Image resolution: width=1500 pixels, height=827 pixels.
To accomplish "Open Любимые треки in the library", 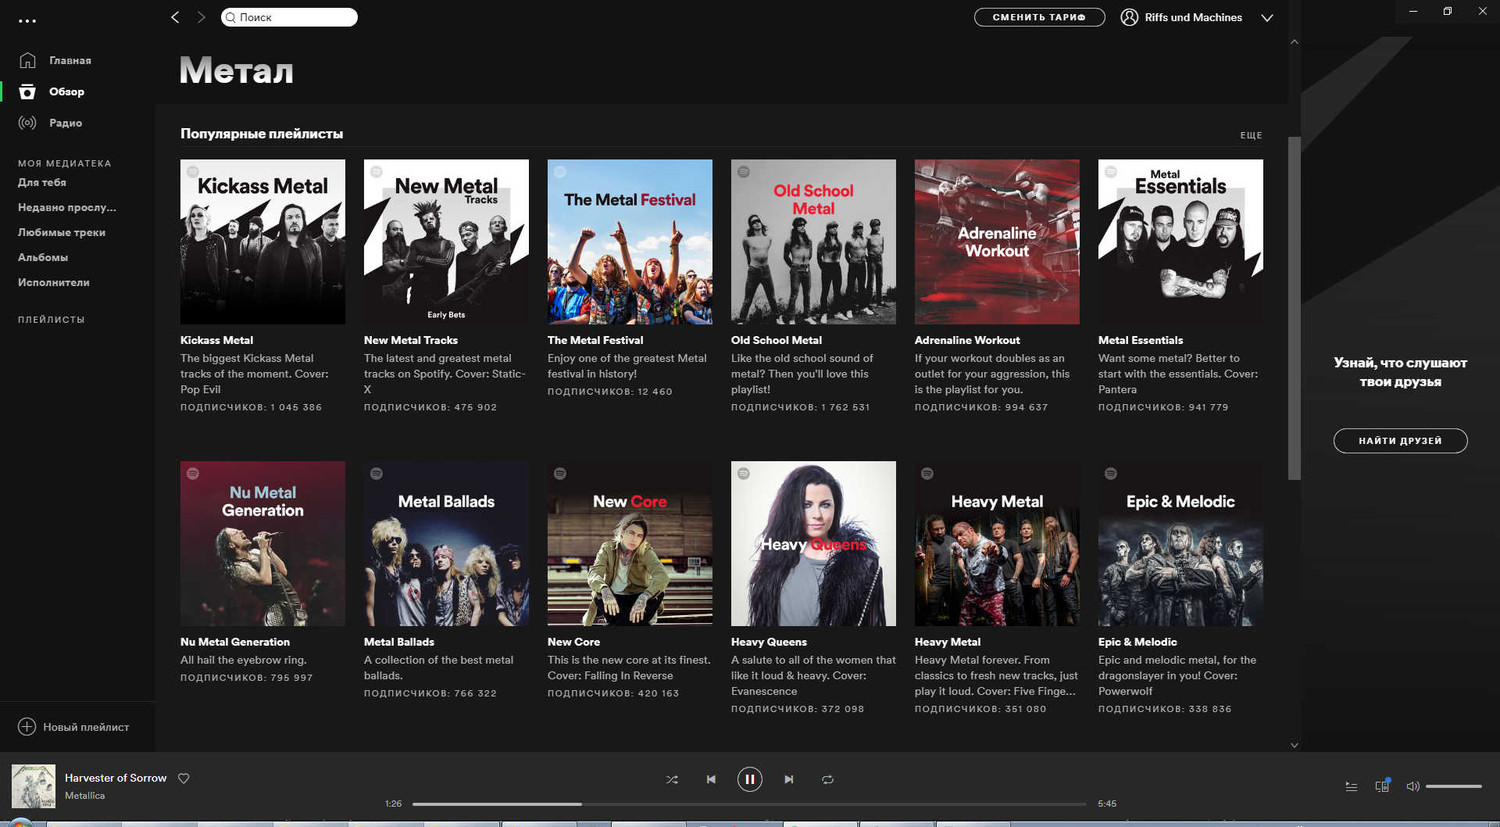I will coord(61,232).
